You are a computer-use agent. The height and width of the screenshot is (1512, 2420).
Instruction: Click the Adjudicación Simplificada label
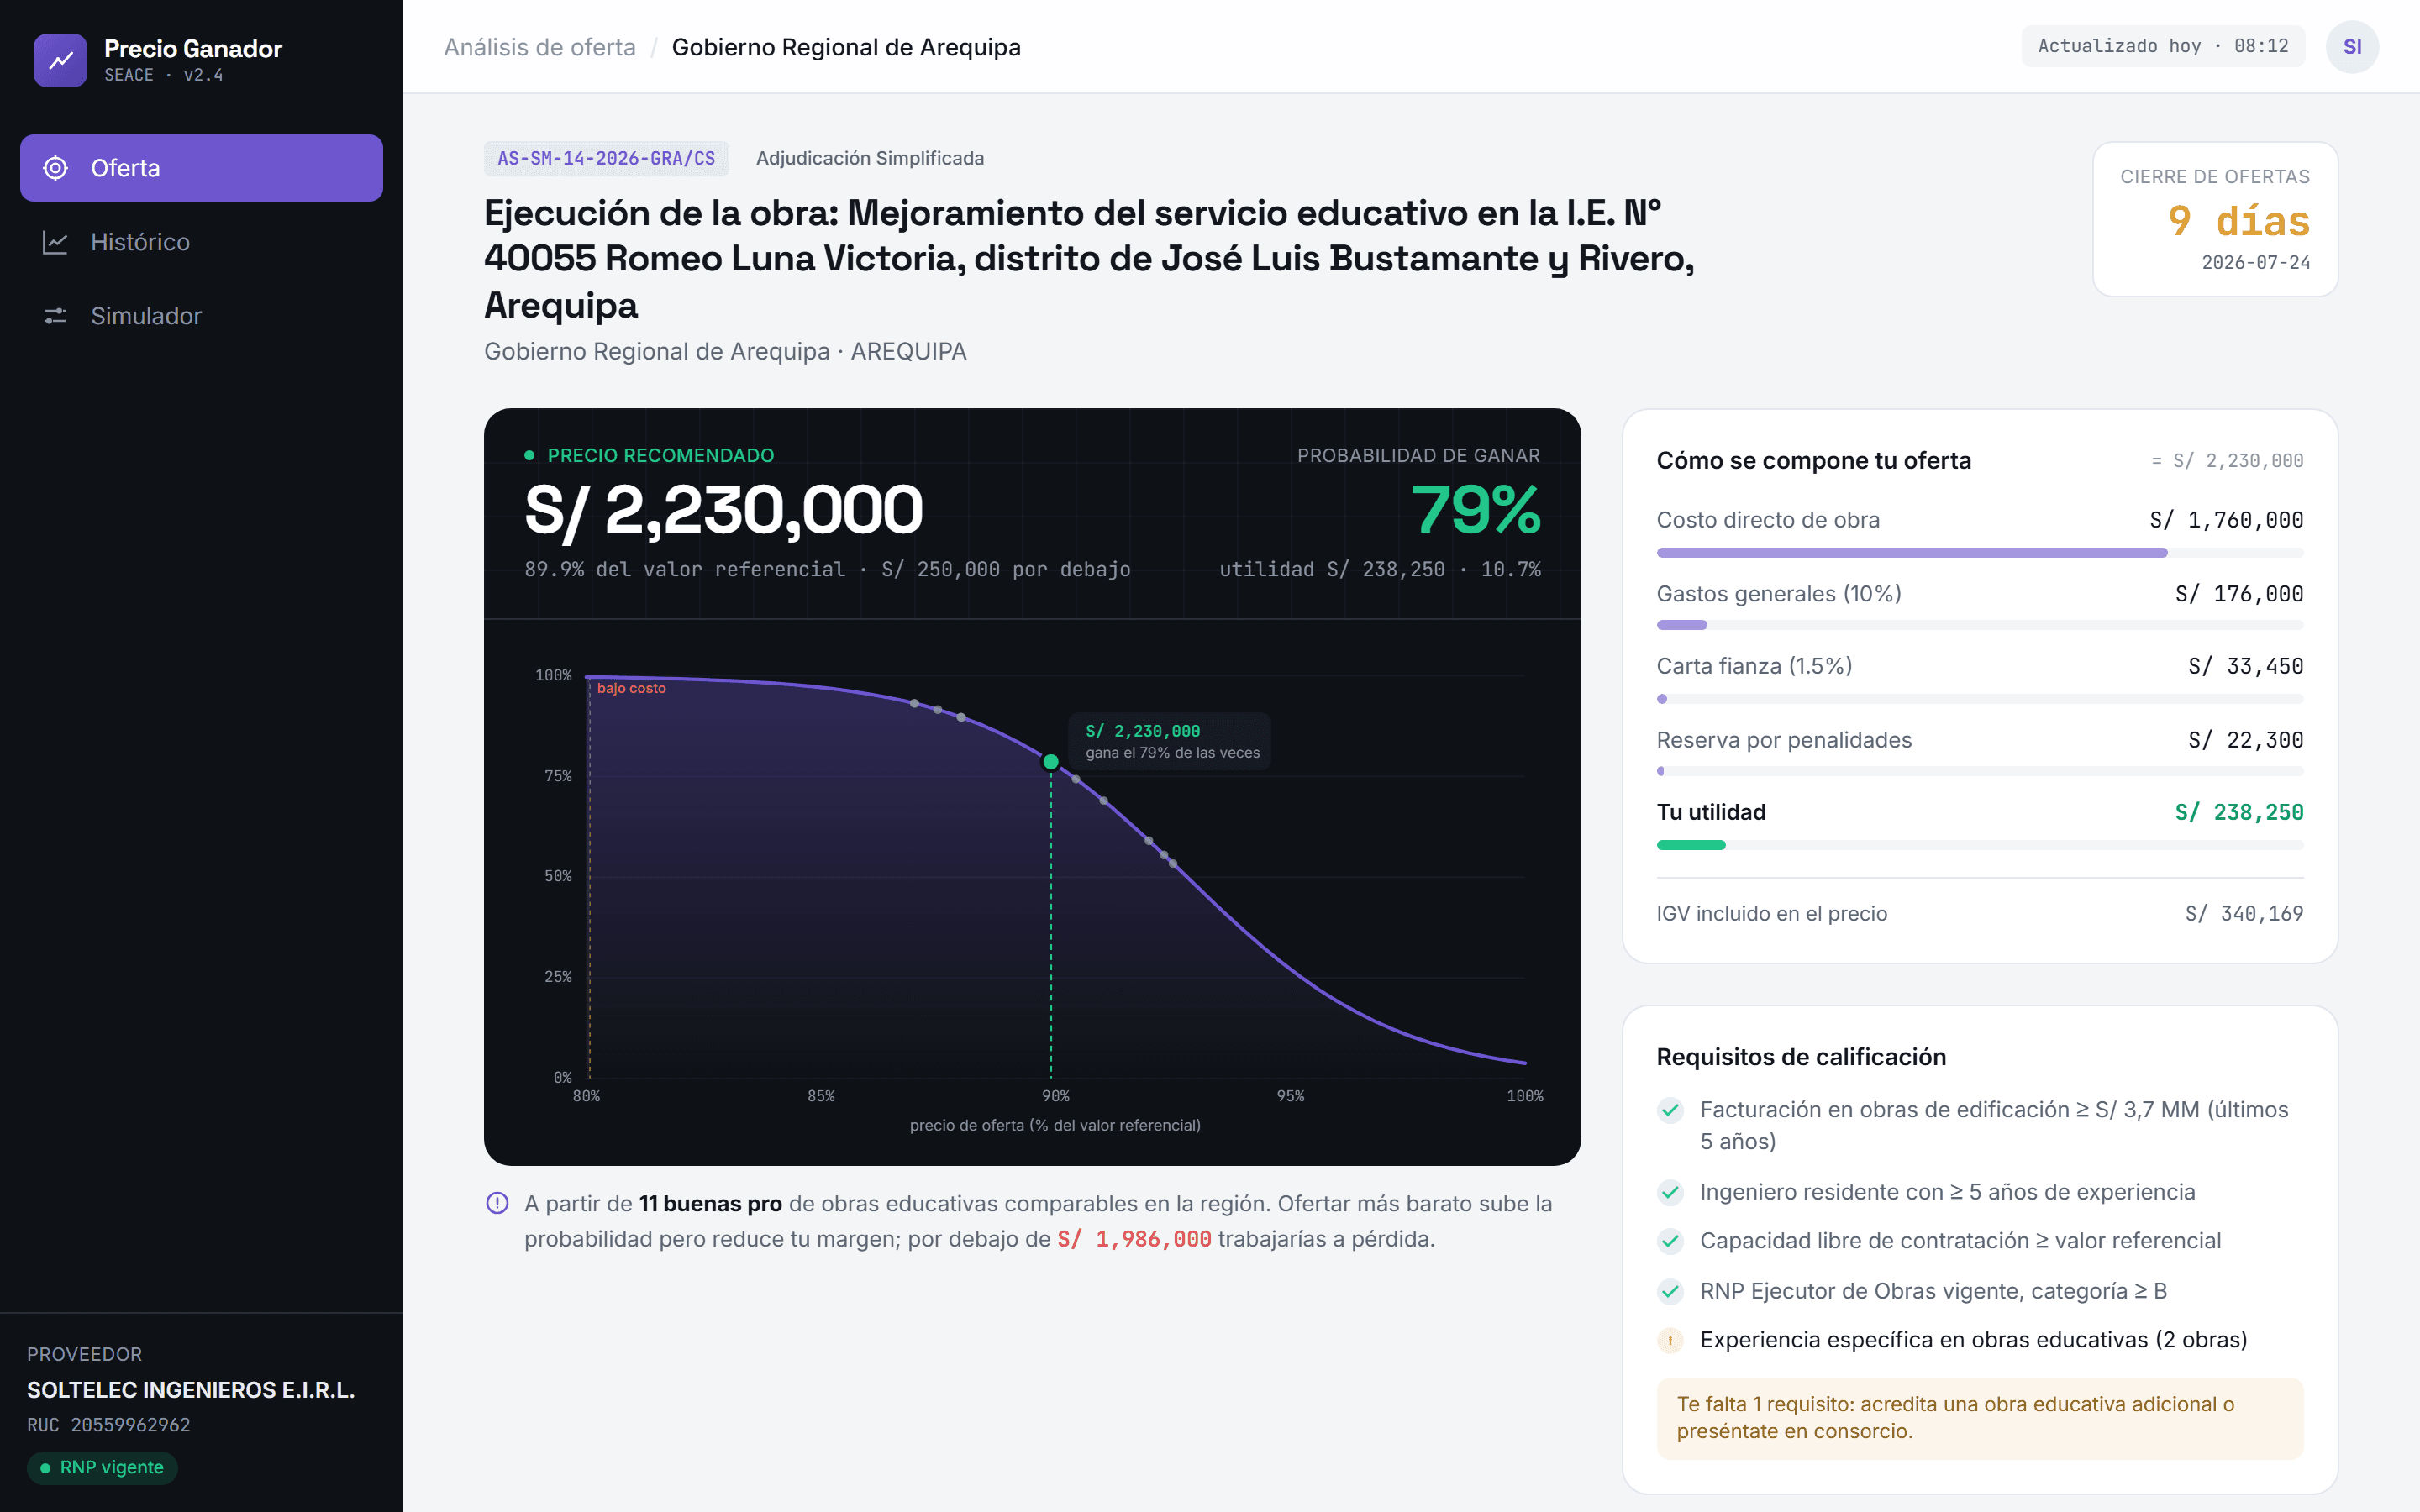tap(870, 158)
